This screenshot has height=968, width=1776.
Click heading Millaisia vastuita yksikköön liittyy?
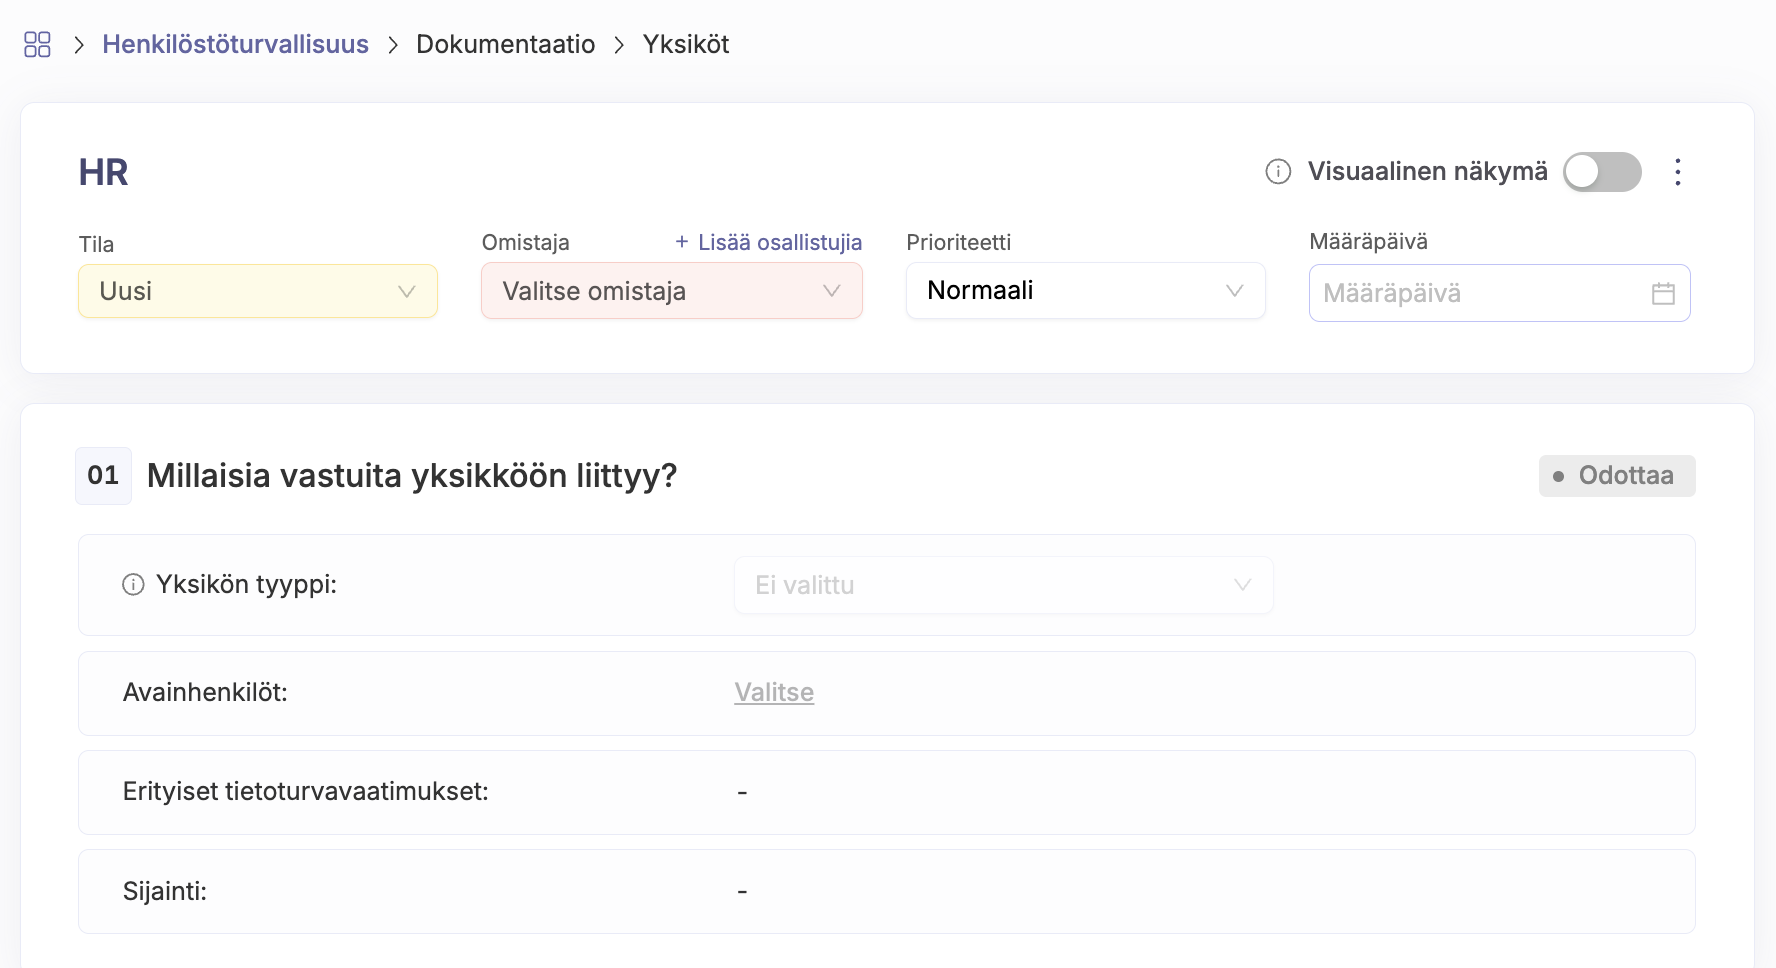(x=412, y=476)
